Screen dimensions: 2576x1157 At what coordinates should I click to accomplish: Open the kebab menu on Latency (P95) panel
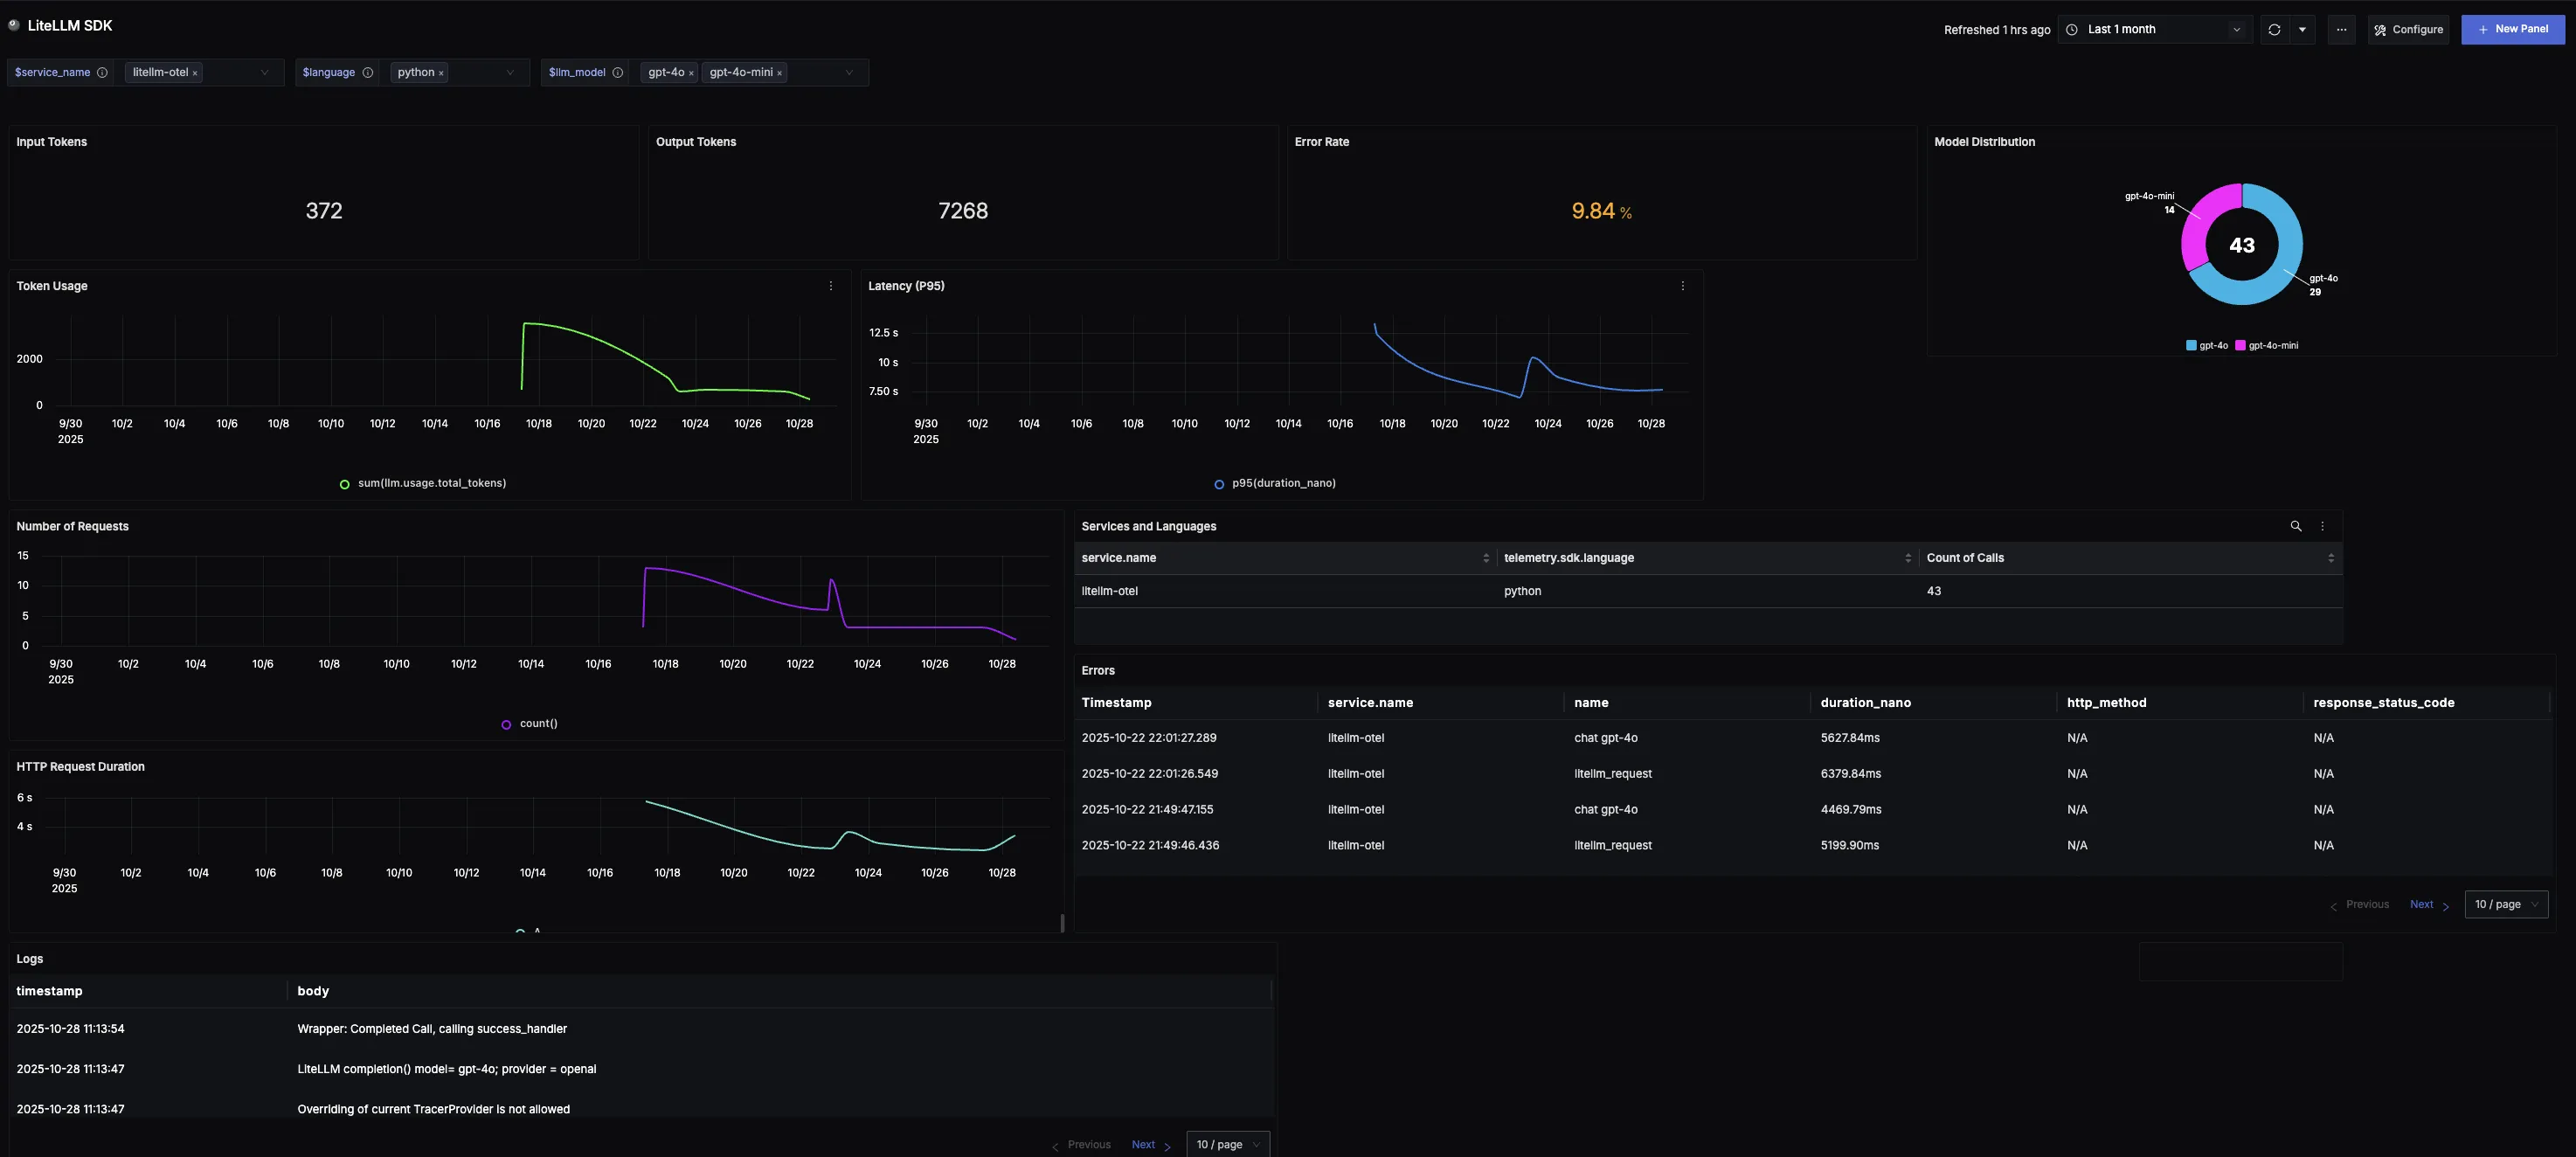pyautogui.click(x=1682, y=286)
